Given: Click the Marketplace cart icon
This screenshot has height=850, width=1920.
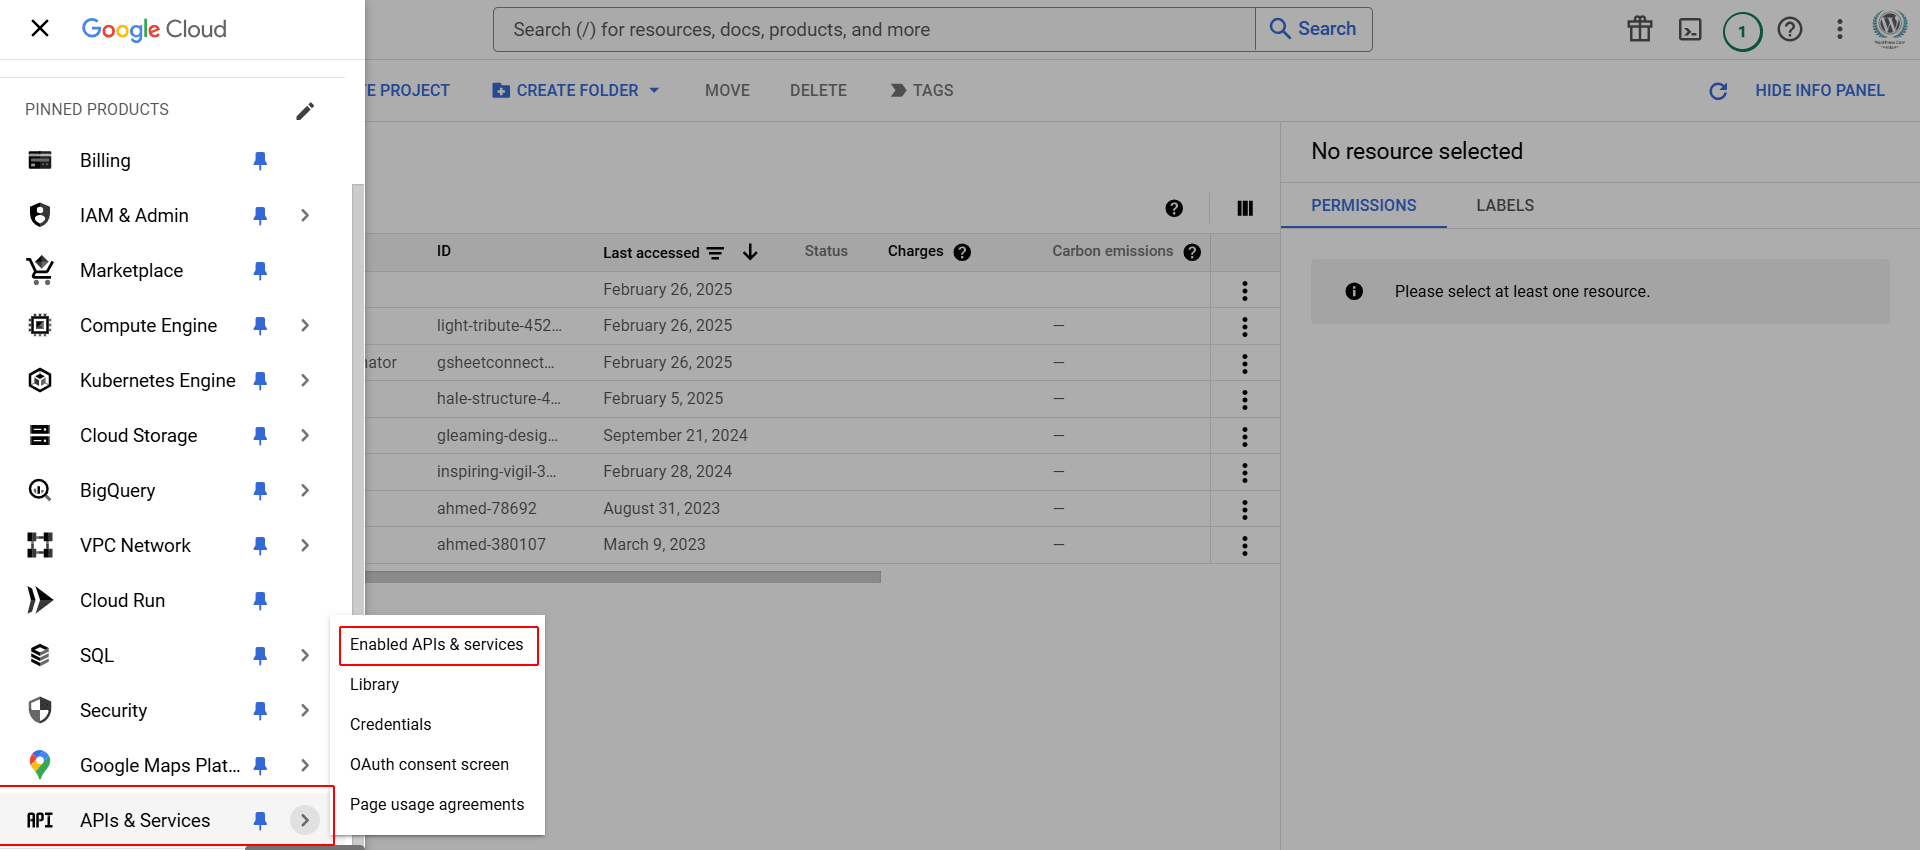Looking at the screenshot, I should (40, 270).
